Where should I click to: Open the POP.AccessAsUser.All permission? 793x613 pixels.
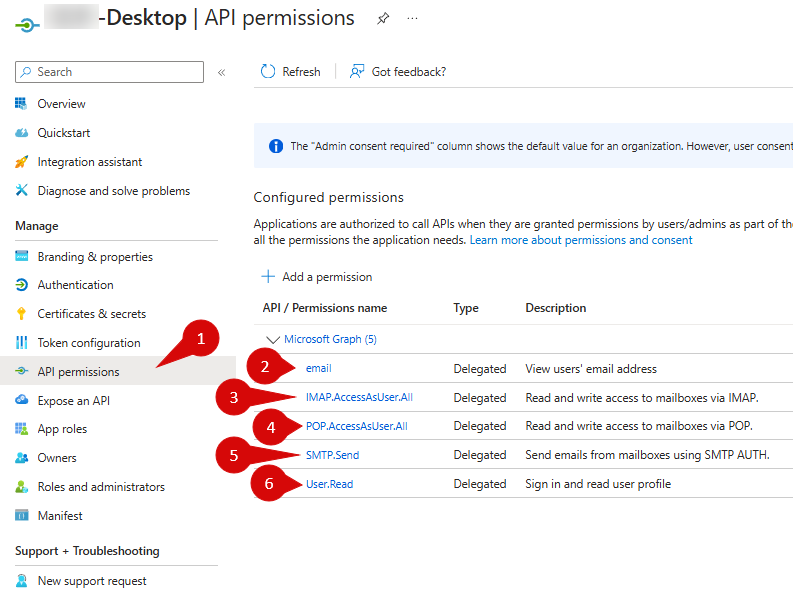[x=357, y=426]
